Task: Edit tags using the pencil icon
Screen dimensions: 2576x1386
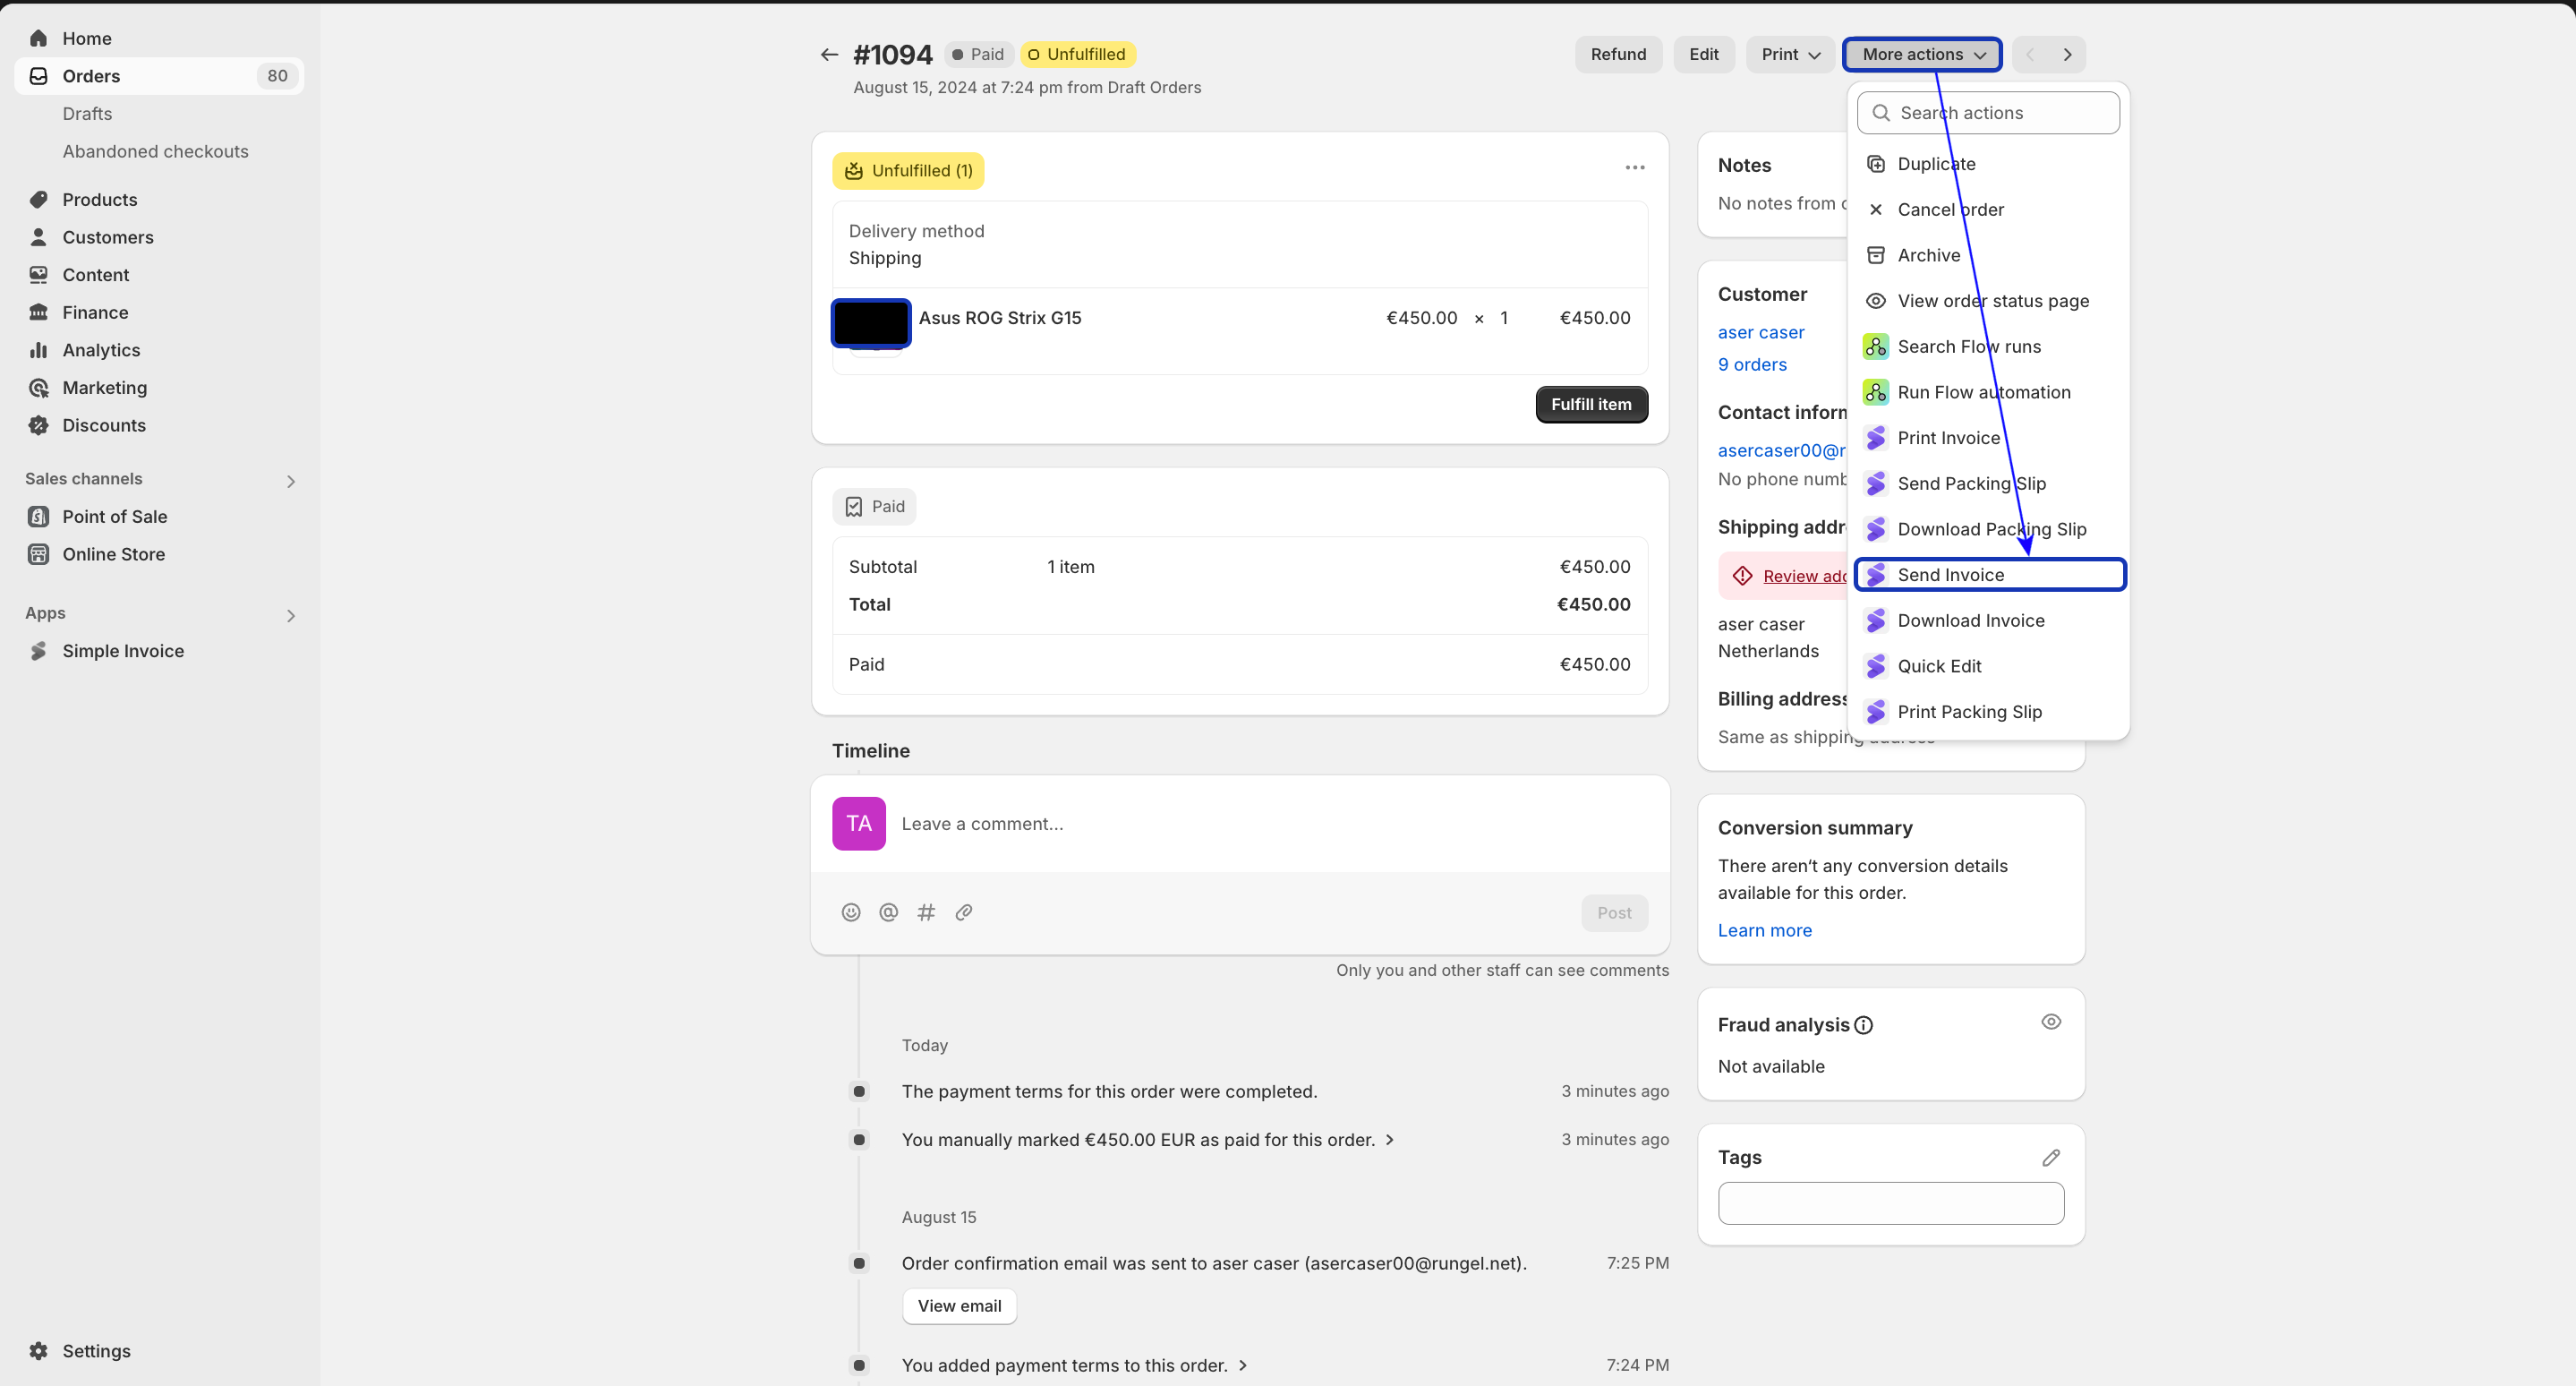Action: pyautogui.click(x=2050, y=1157)
